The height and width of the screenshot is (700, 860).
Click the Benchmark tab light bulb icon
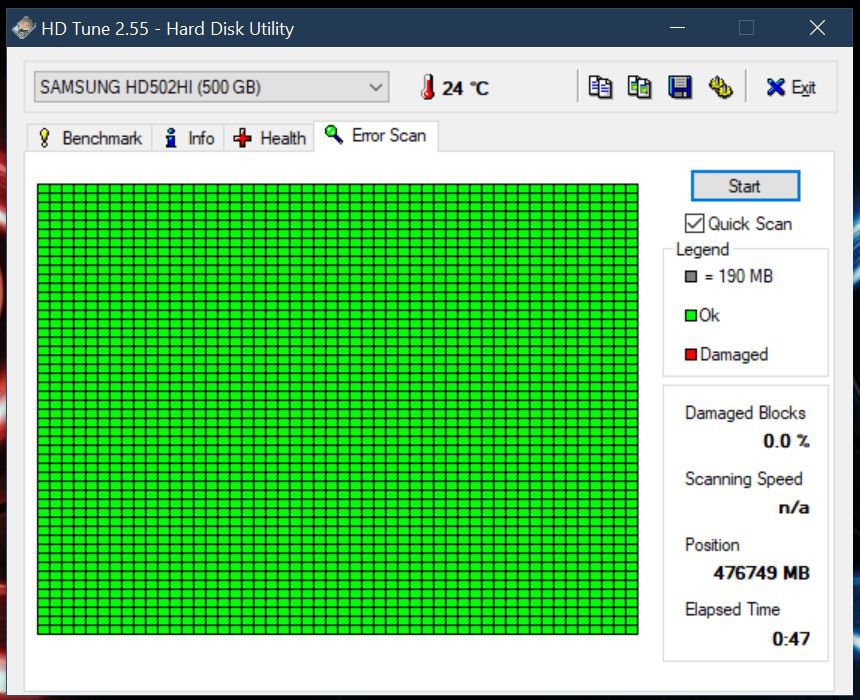44,138
